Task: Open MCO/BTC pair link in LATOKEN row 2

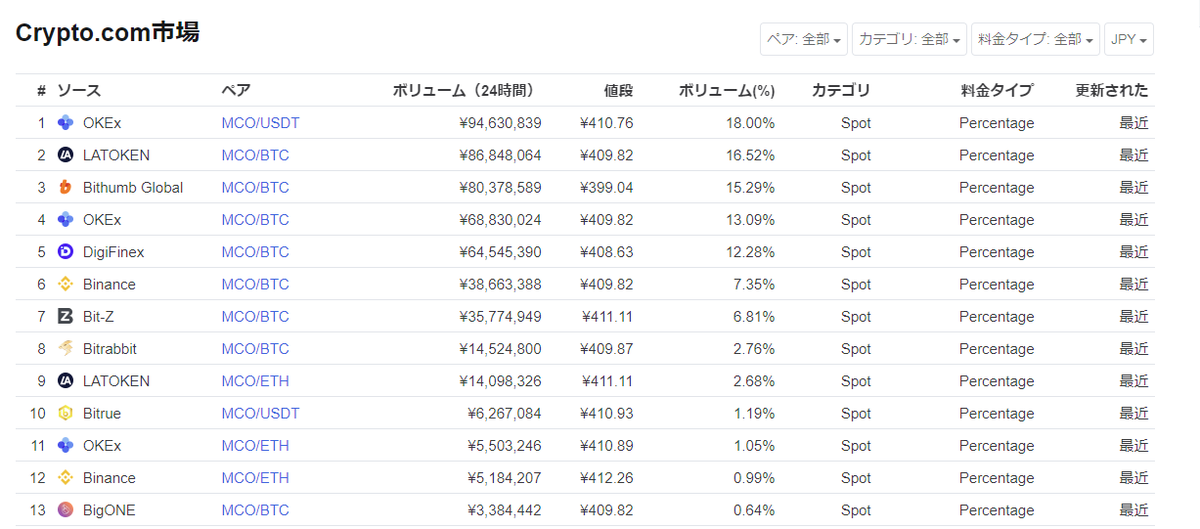Action: pyautogui.click(x=255, y=155)
